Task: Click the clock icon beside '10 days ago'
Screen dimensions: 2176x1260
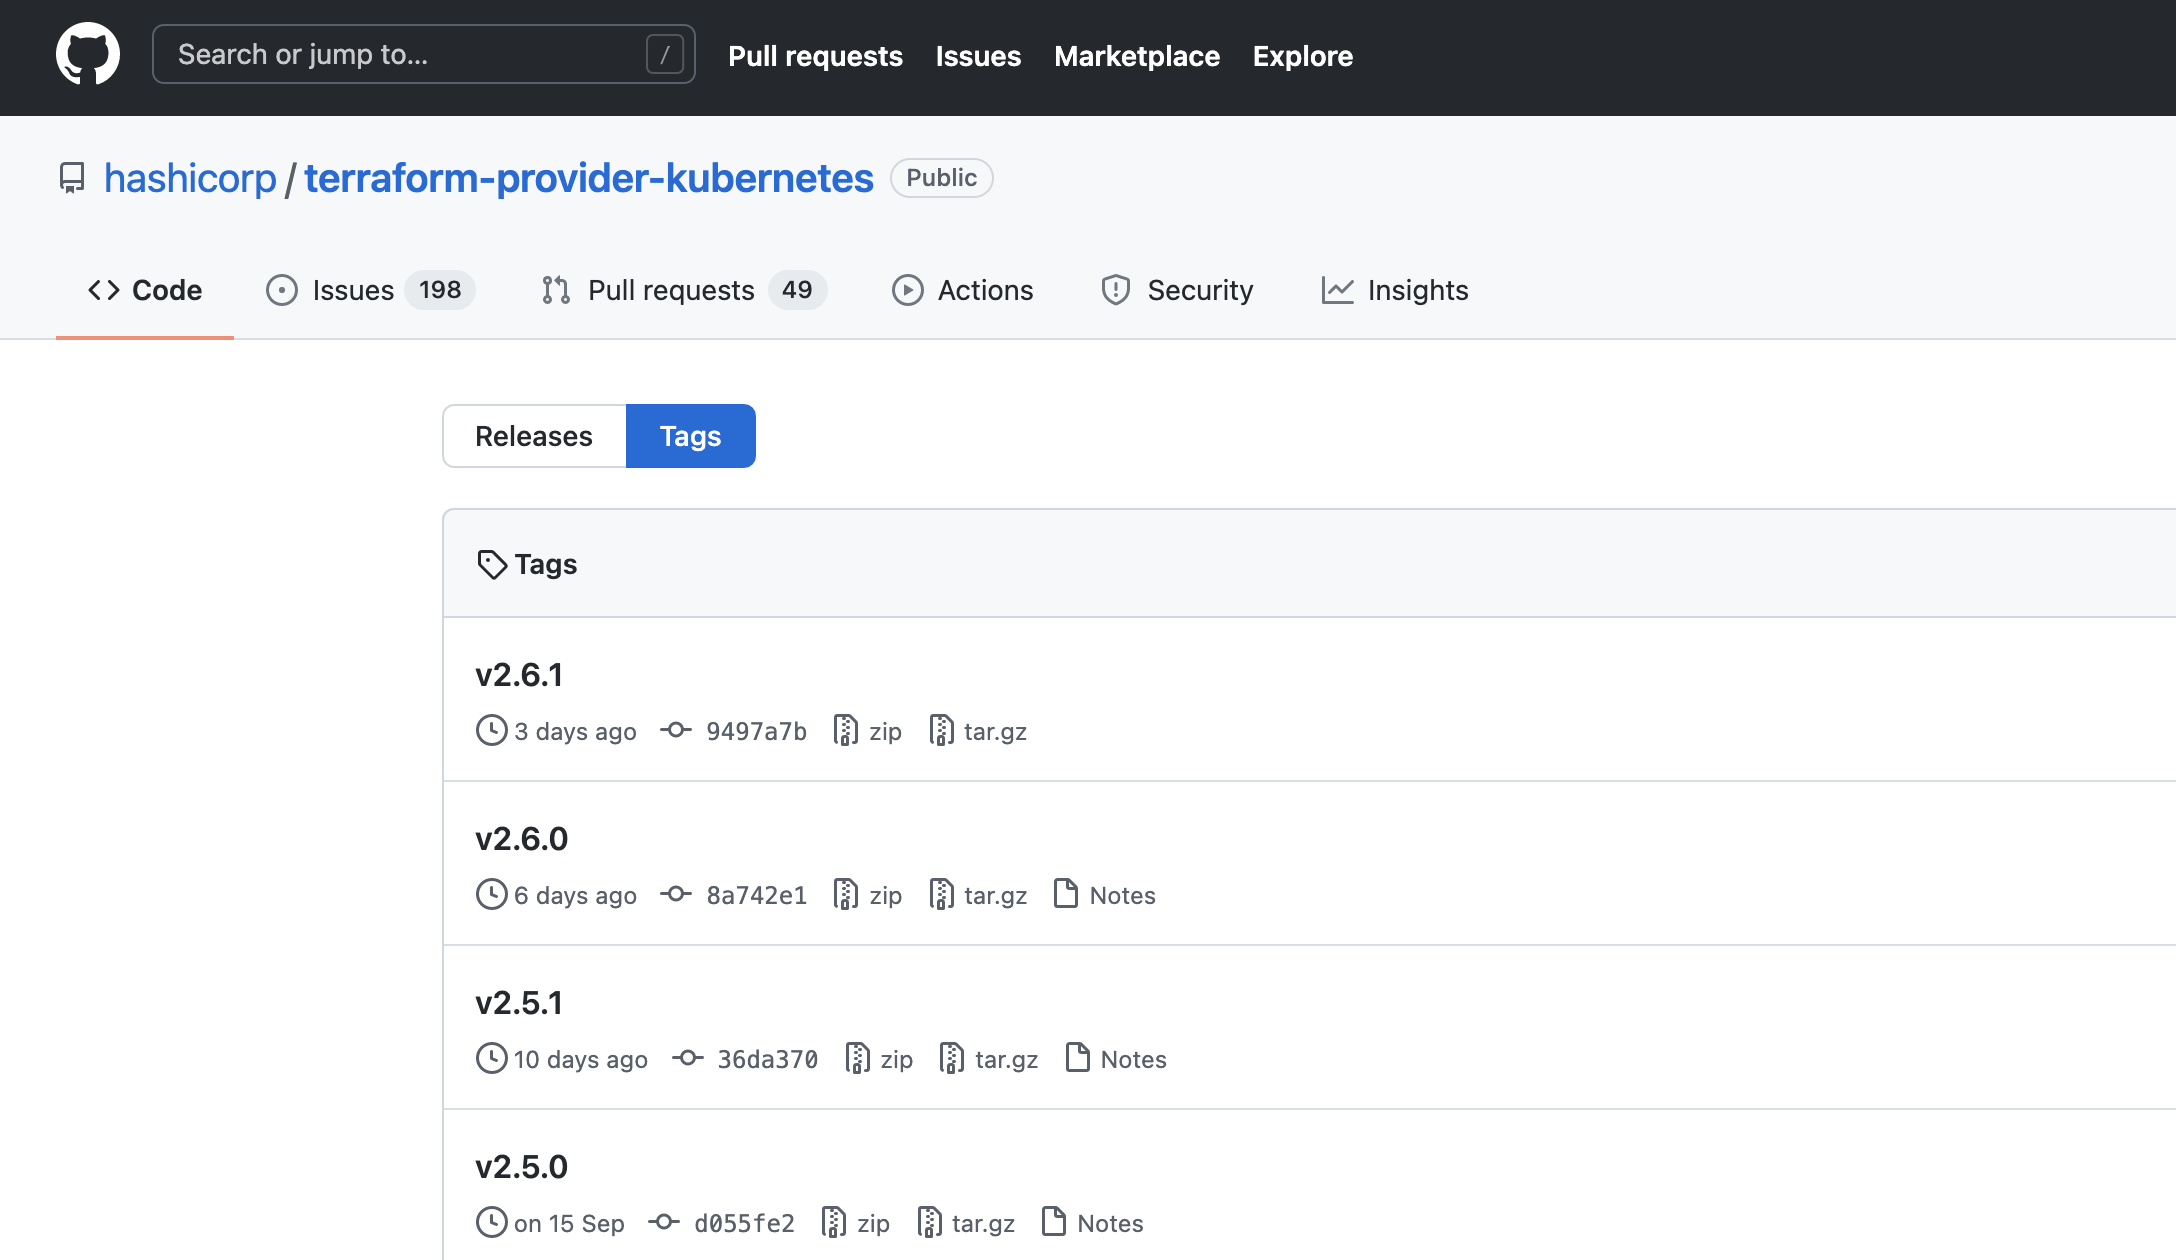Action: (x=490, y=1058)
